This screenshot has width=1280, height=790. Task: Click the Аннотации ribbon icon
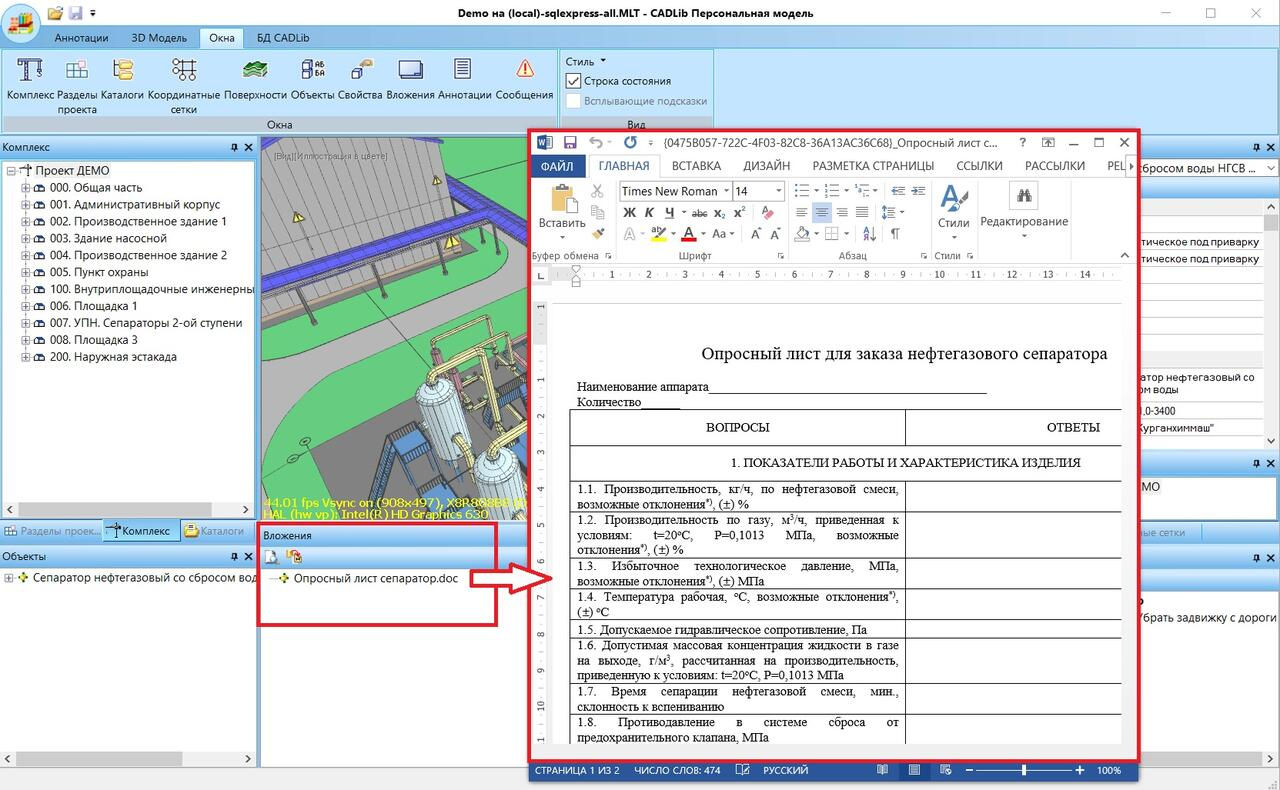462,70
